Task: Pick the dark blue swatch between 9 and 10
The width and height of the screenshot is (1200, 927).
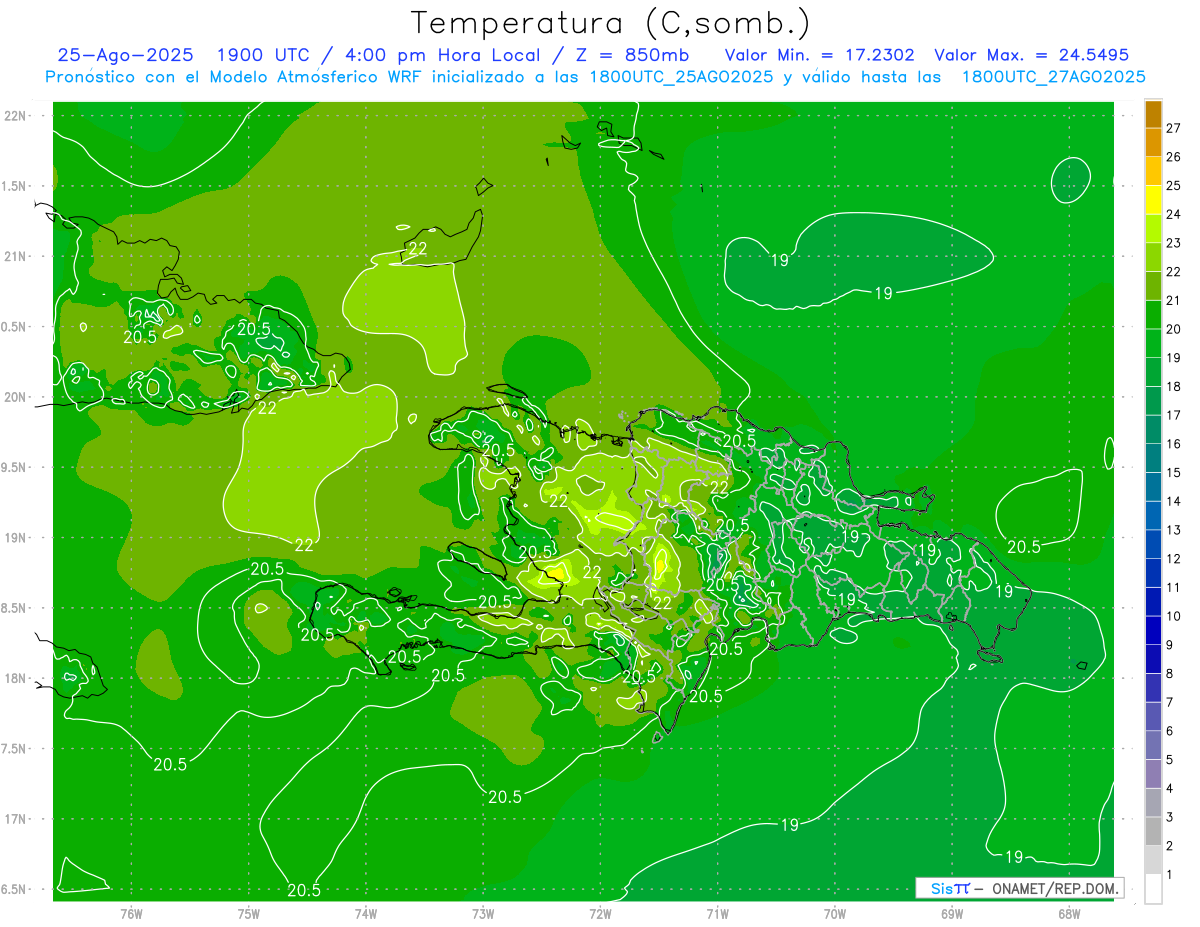Action: 1153,630
